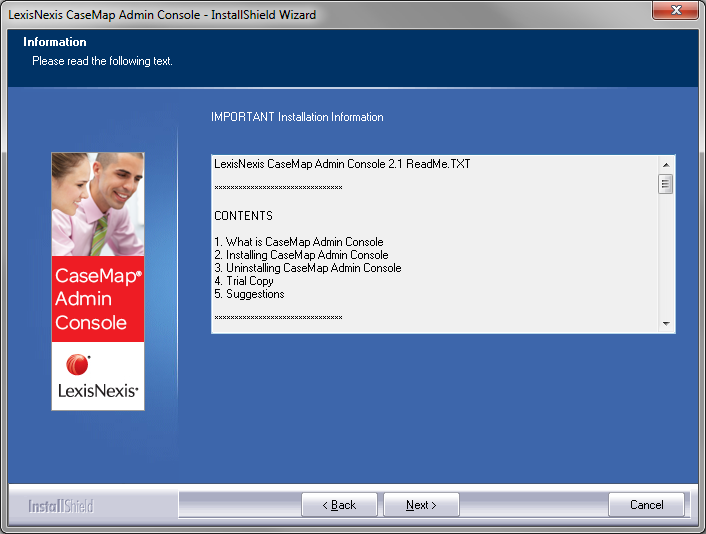Click the 'Information' header title
The height and width of the screenshot is (534, 706).
coord(54,42)
